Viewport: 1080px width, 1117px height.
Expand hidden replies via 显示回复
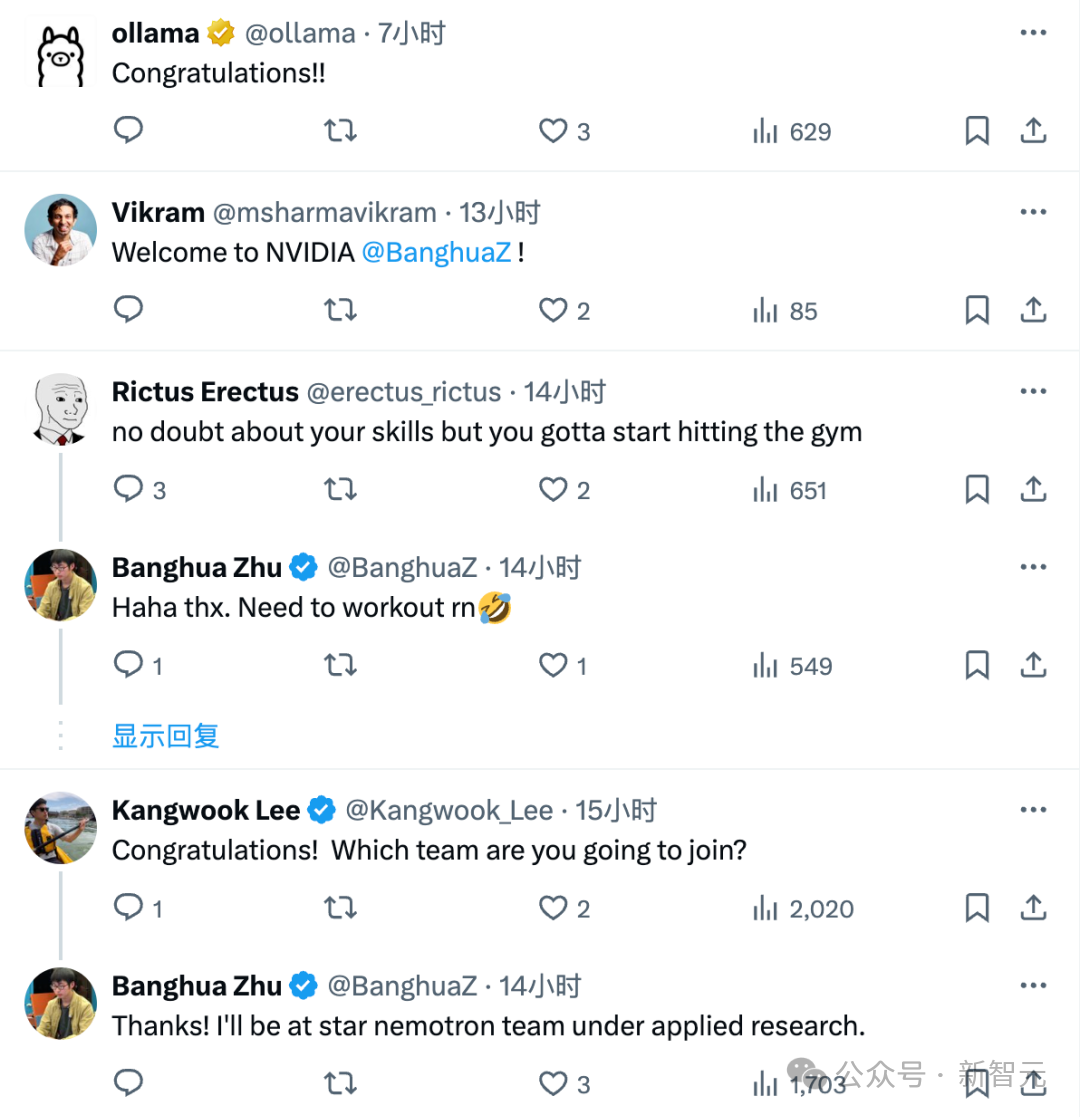tap(166, 735)
